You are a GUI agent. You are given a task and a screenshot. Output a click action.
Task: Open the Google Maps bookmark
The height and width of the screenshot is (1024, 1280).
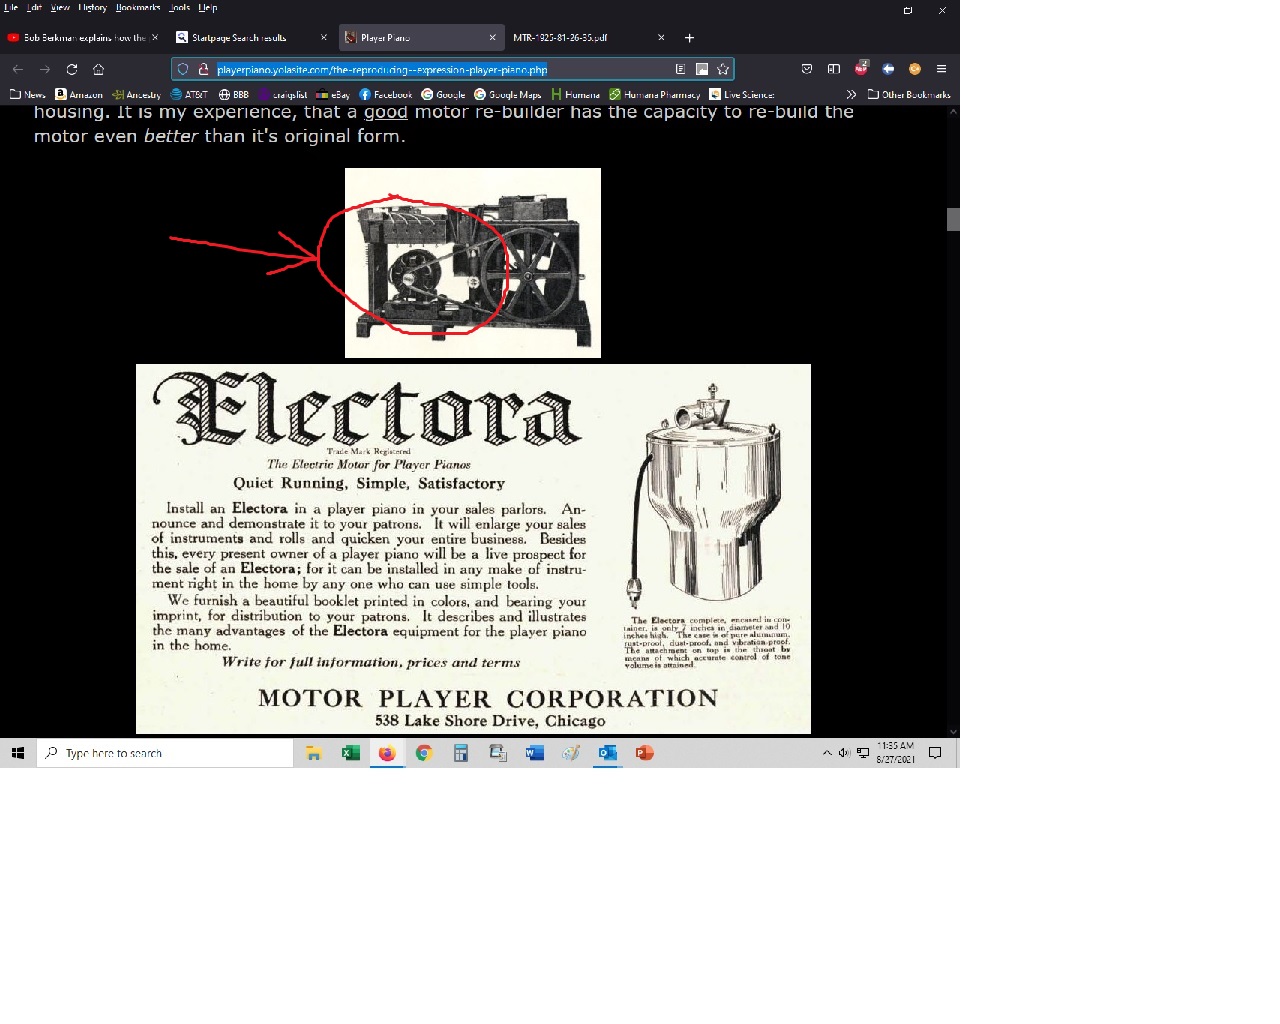point(508,94)
